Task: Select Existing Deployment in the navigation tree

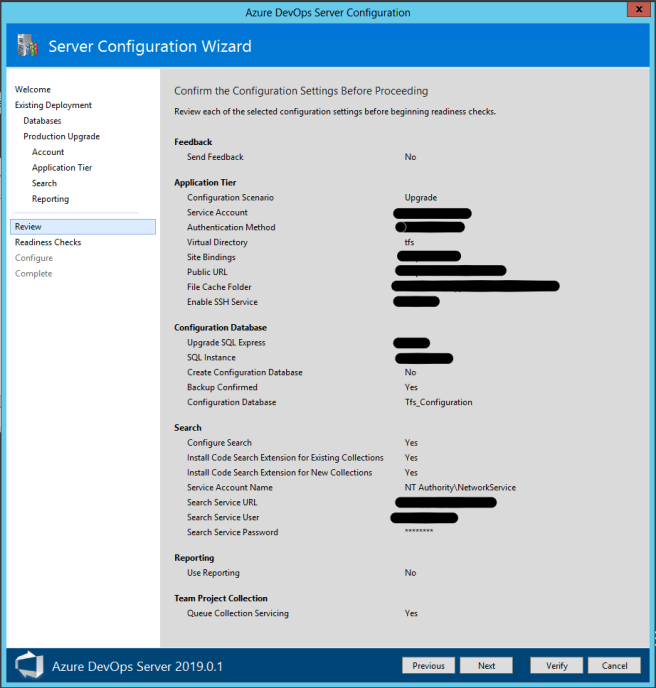Action: (x=53, y=105)
